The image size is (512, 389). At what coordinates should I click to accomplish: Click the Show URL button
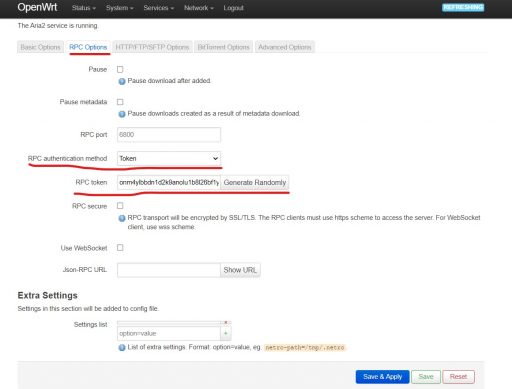(x=240, y=270)
